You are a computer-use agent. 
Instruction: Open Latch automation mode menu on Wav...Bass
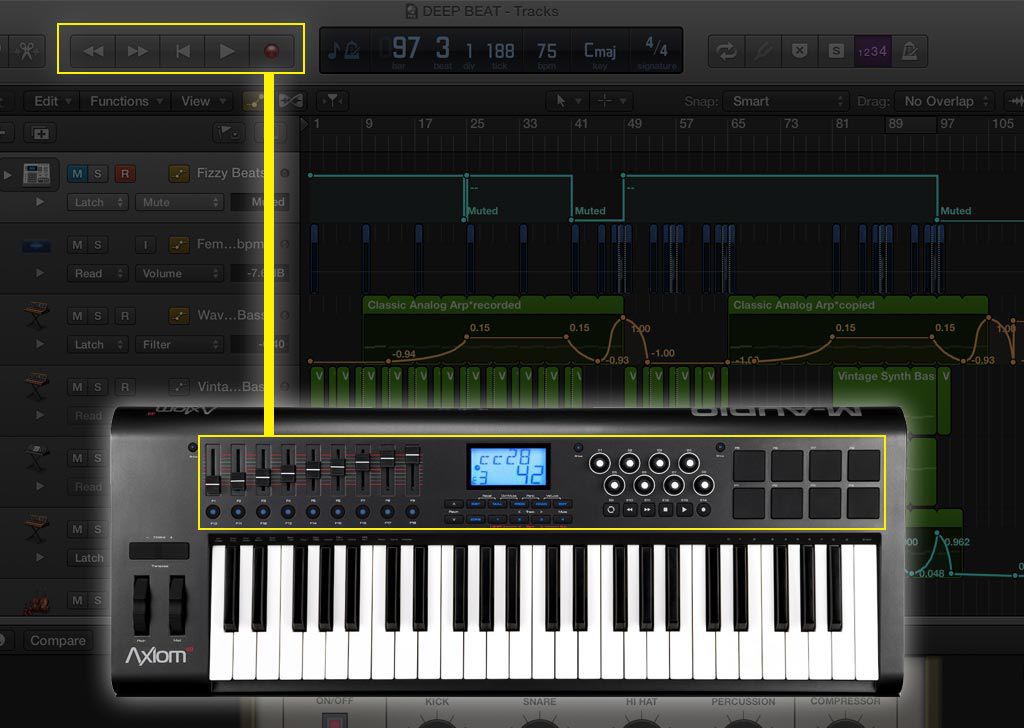(x=97, y=345)
